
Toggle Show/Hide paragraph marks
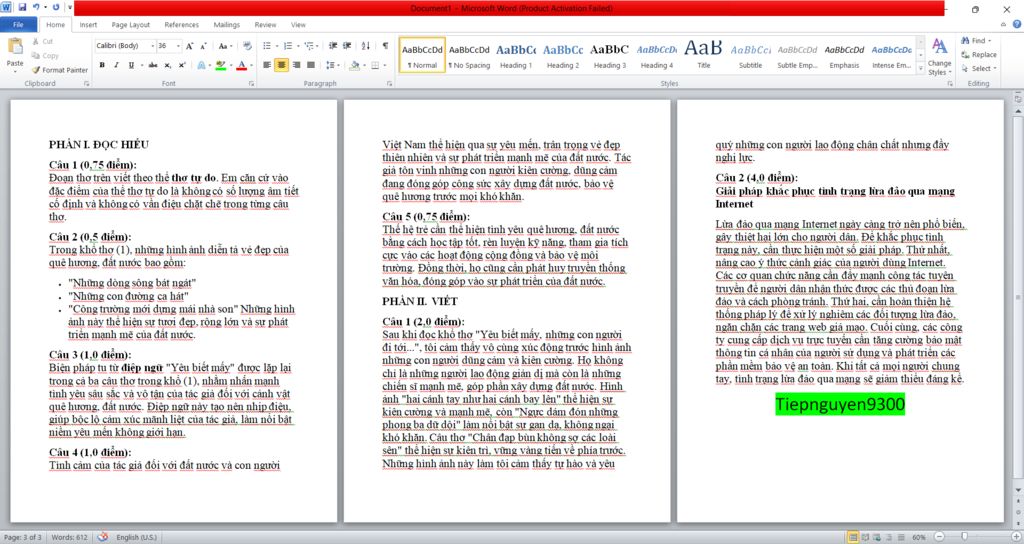pos(385,46)
